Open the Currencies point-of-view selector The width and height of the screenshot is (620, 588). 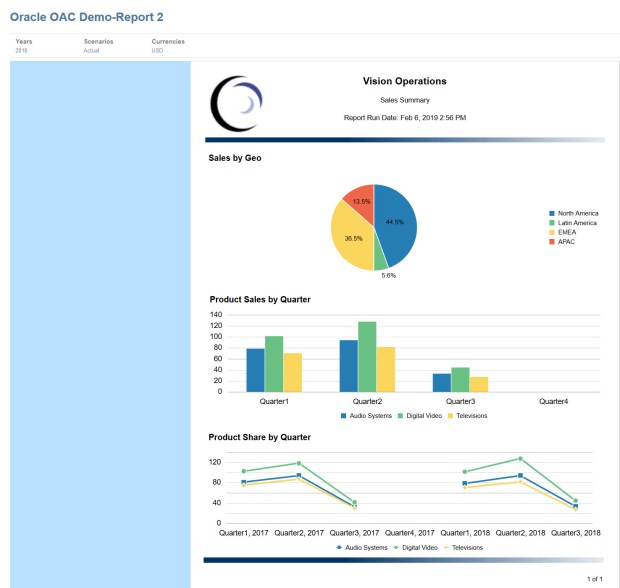168,46
